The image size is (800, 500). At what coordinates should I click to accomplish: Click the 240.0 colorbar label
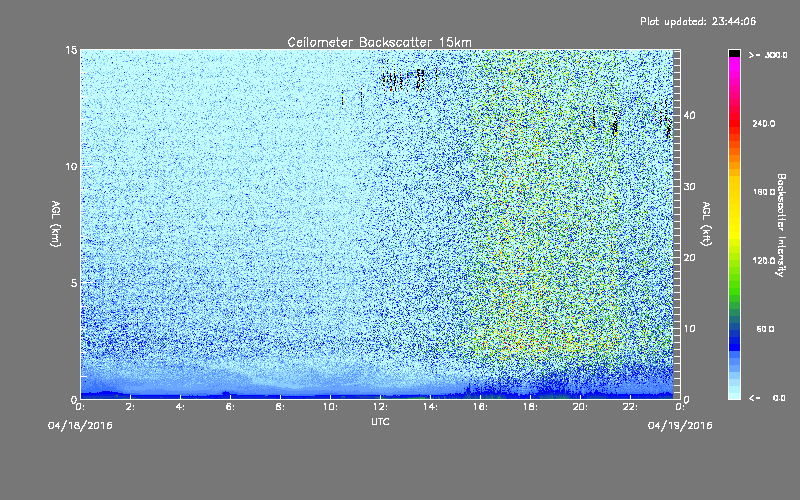[764, 123]
